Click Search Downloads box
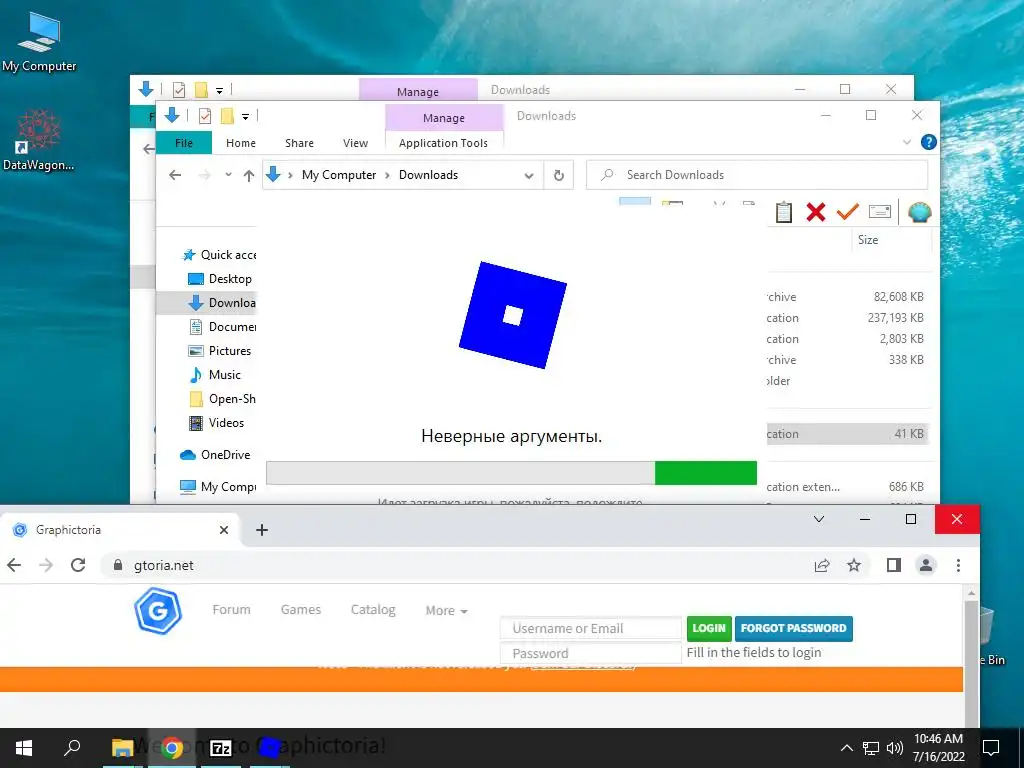The width and height of the screenshot is (1024, 768). pyautogui.click(x=757, y=175)
